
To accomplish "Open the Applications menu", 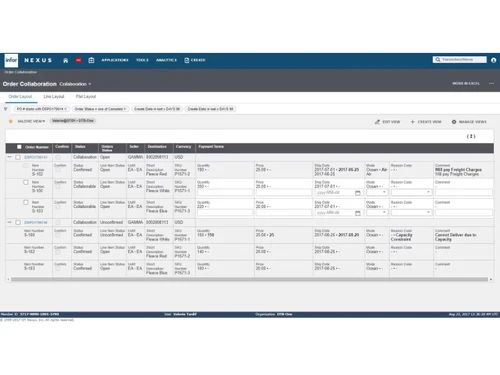I will [115, 60].
